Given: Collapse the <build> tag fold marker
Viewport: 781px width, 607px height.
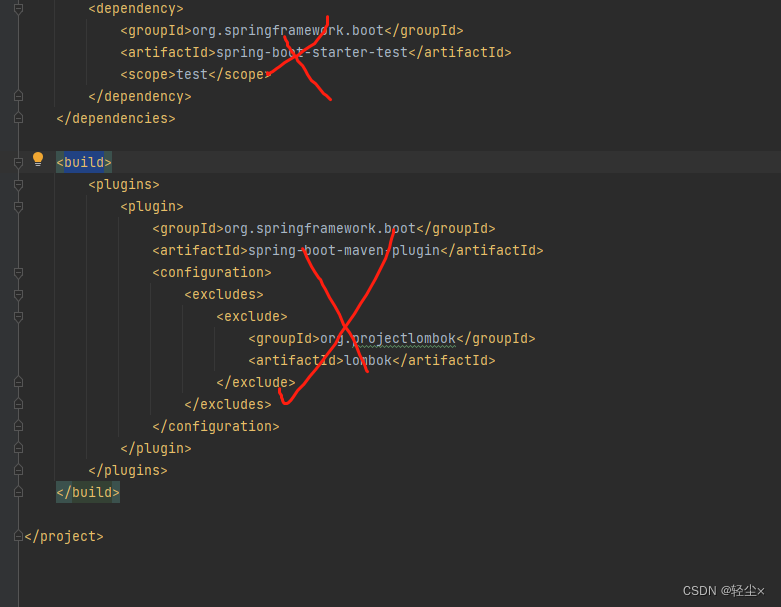Looking at the screenshot, I should (18, 162).
